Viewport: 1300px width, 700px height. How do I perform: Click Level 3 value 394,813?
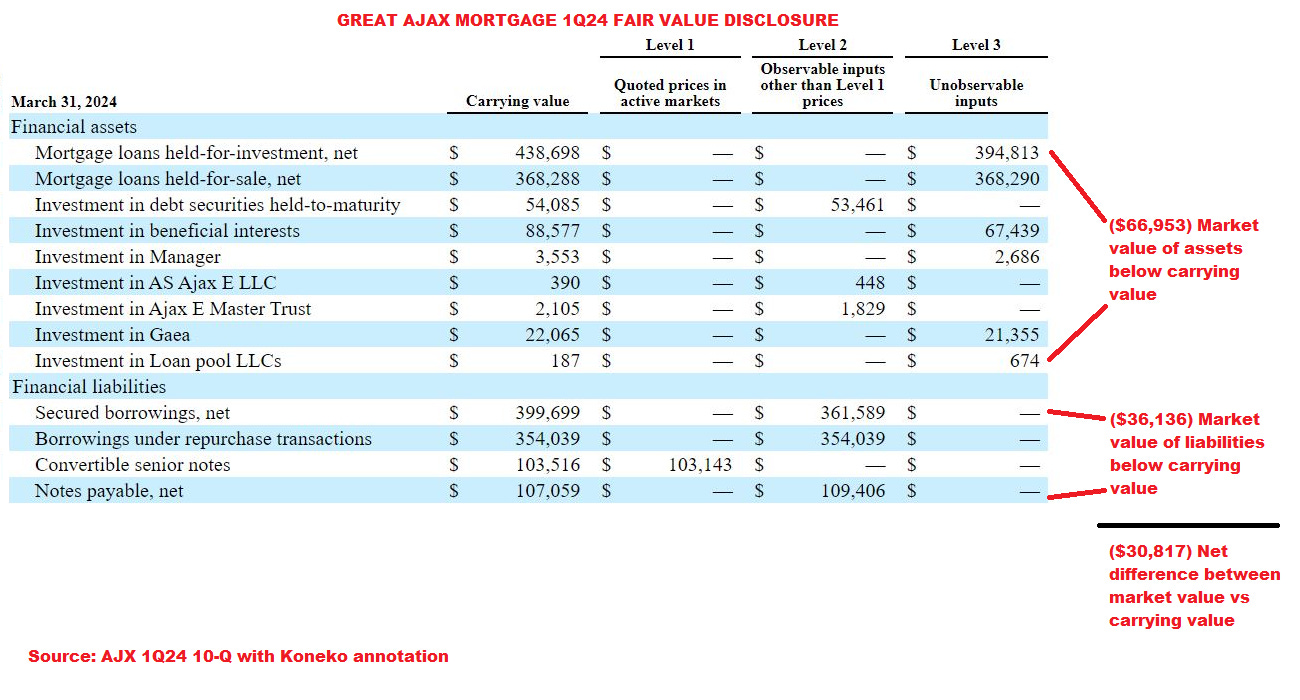[1007, 153]
